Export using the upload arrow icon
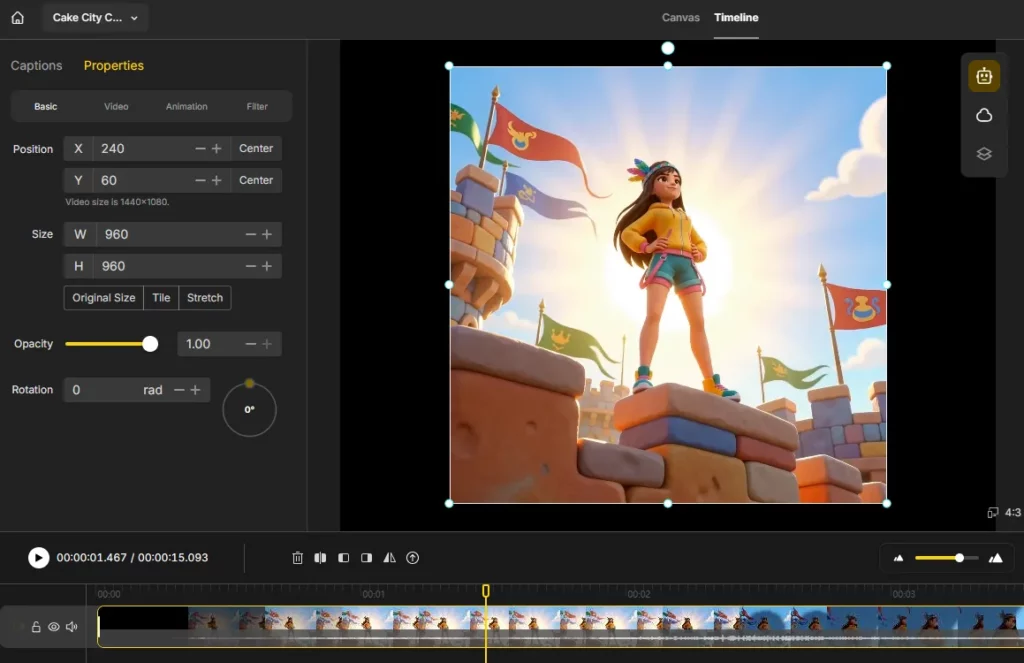The image size is (1024, 663). point(412,558)
